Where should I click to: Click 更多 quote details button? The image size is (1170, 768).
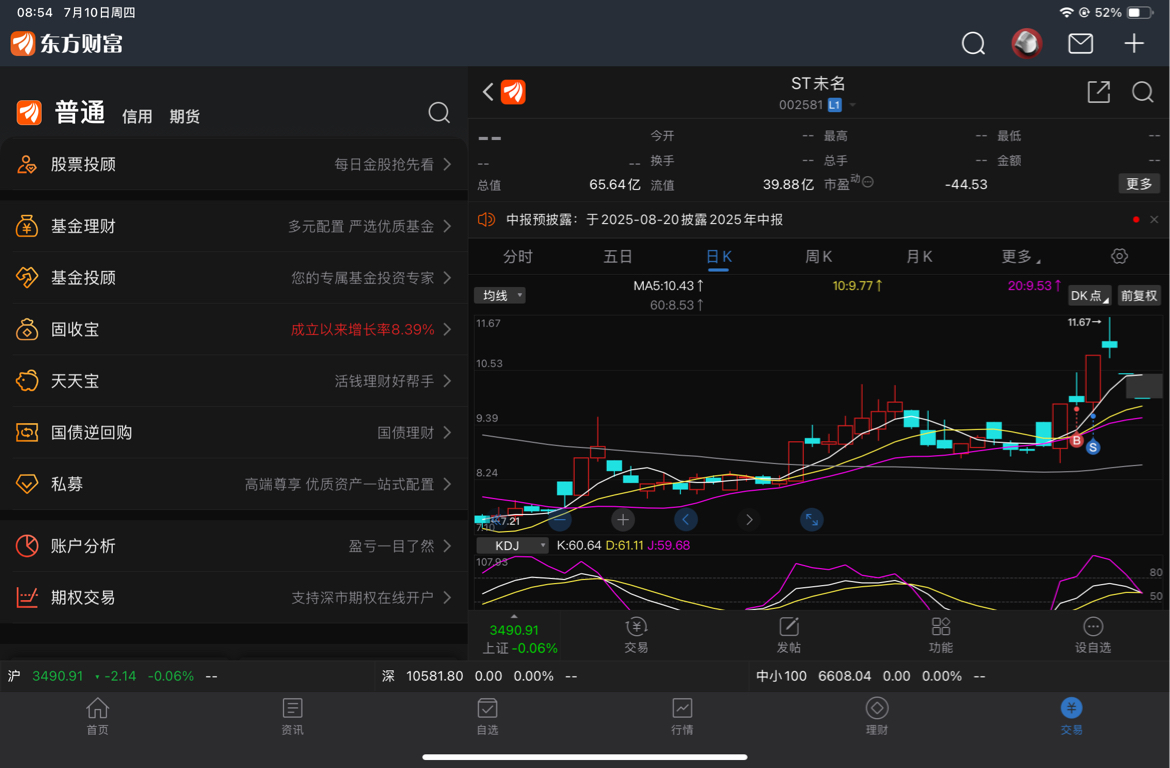(1139, 184)
